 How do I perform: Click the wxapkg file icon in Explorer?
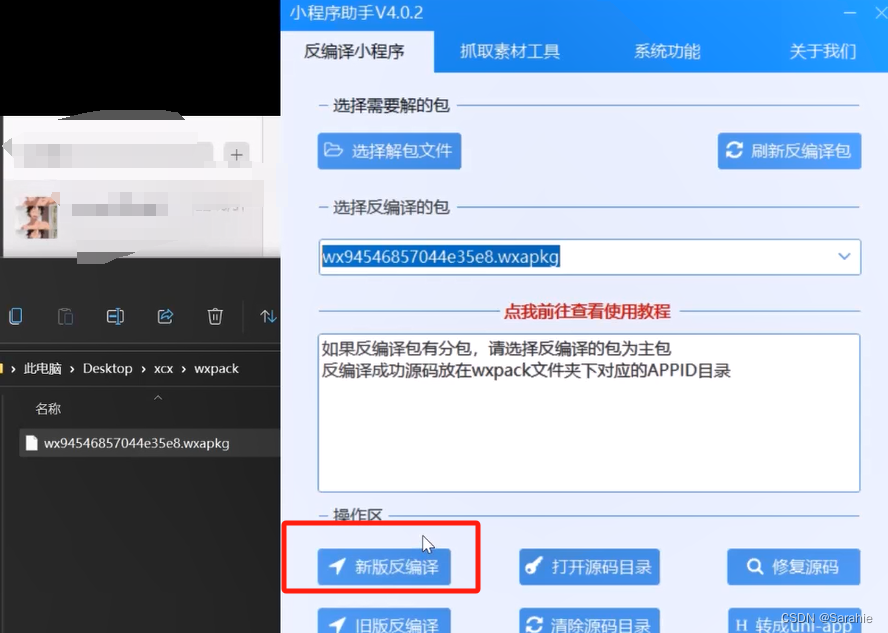pyautogui.click(x=32, y=443)
